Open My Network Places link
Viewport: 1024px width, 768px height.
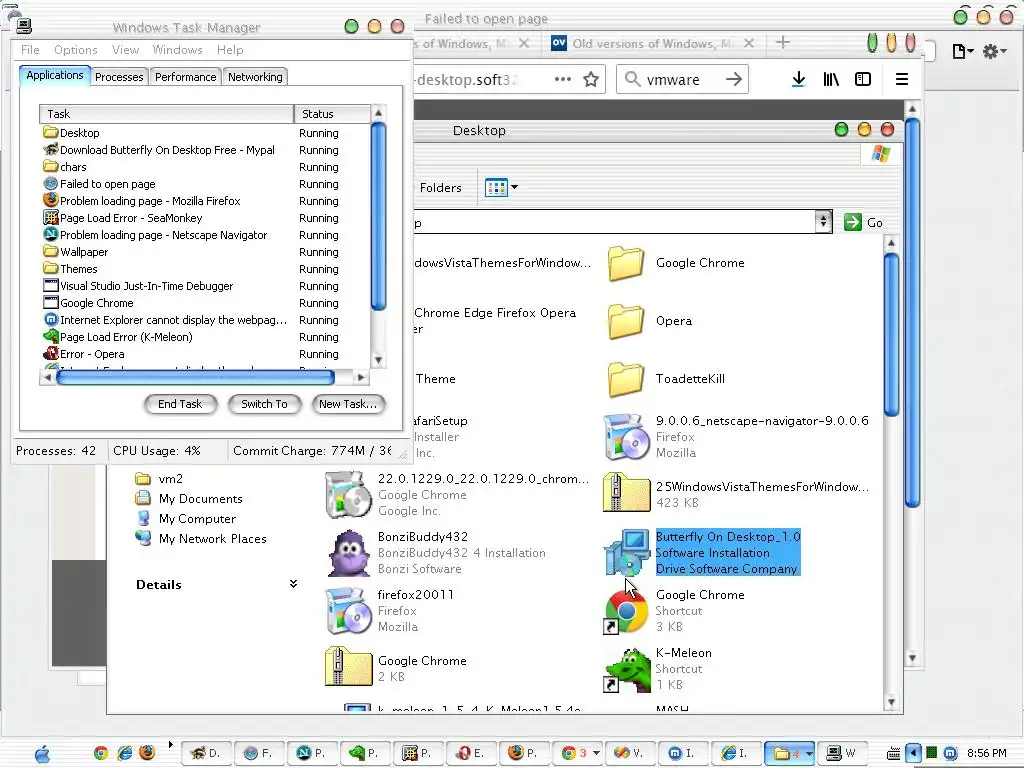tap(212, 539)
